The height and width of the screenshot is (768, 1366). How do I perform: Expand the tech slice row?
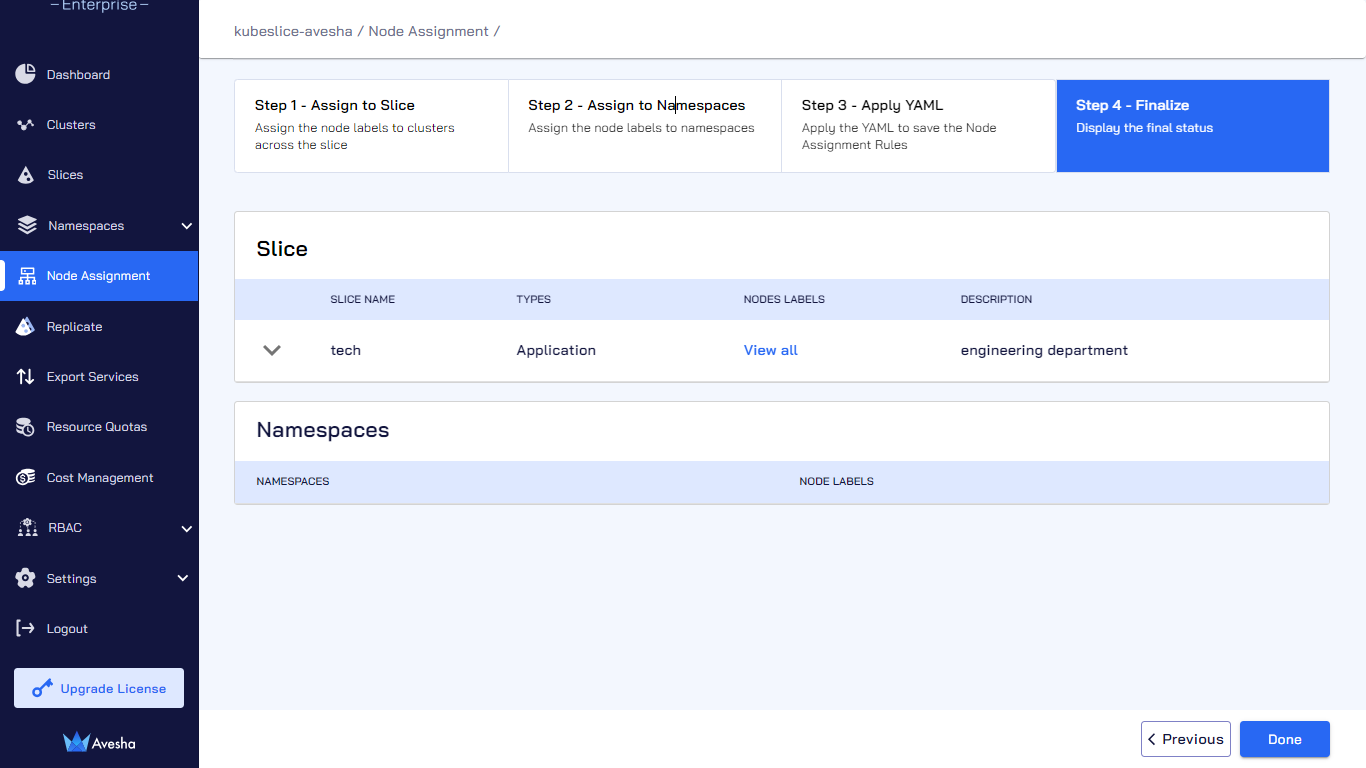[271, 350]
